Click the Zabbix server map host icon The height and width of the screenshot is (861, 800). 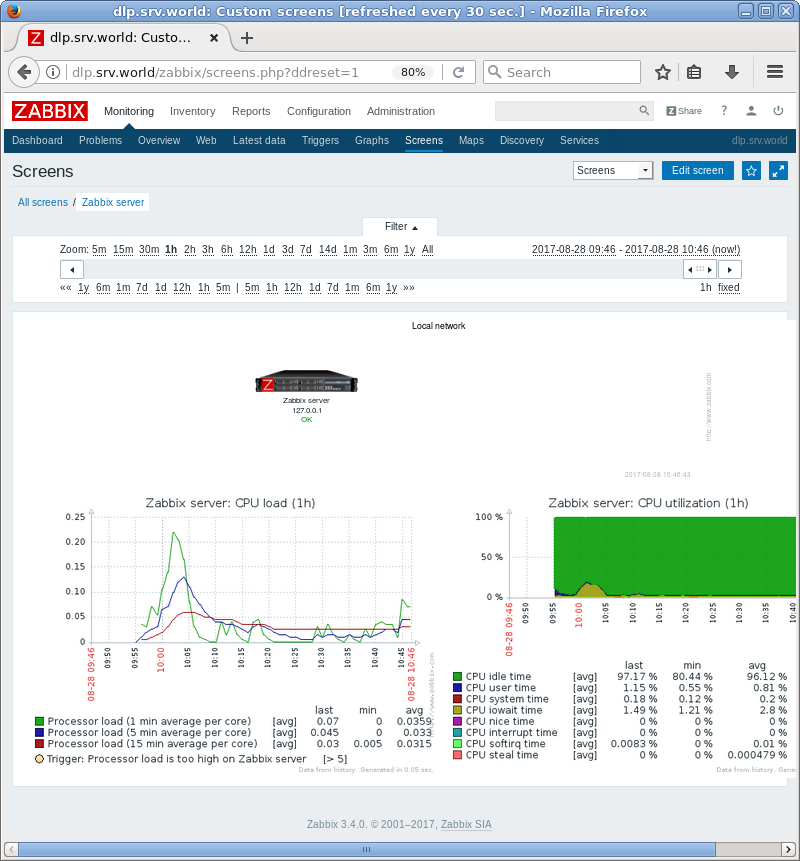pyautogui.click(x=306, y=381)
